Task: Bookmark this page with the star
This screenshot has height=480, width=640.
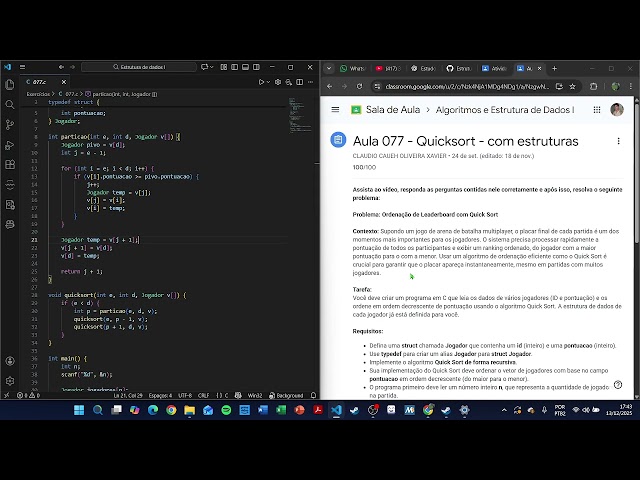Action: tap(572, 87)
